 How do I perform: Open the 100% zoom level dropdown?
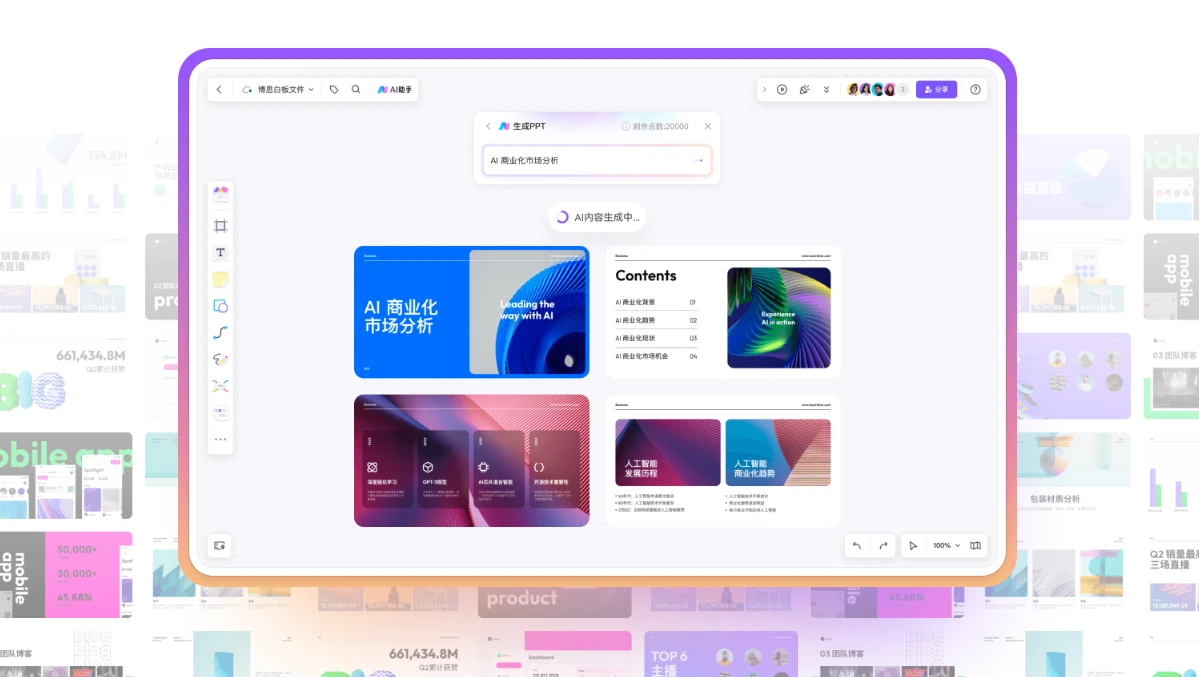pyautogui.click(x=947, y=545)
